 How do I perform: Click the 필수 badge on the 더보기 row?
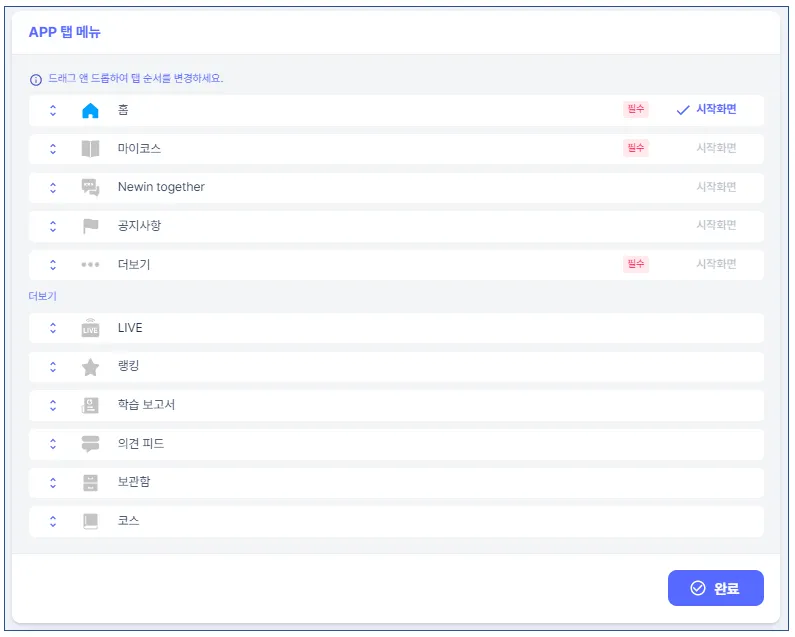(x=636, y=264)
